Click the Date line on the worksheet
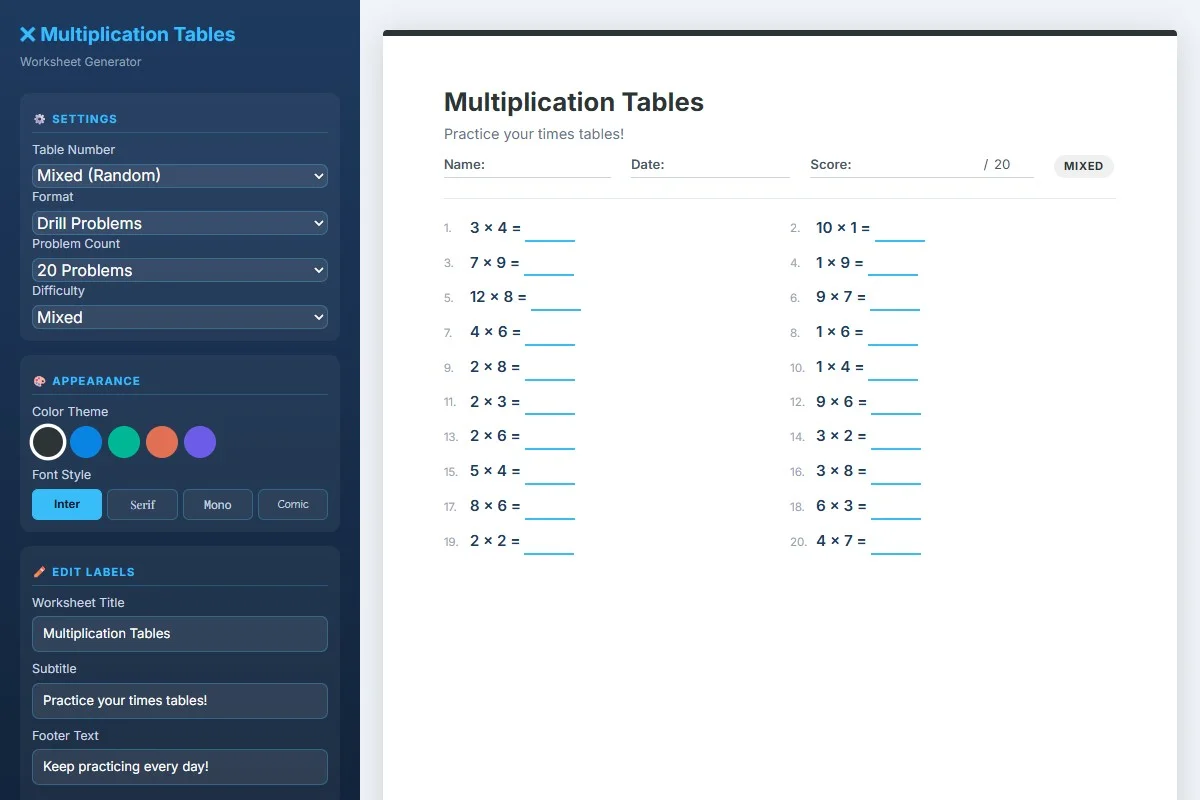Viewport: 1200px width, 800px height. click(710, 165)
